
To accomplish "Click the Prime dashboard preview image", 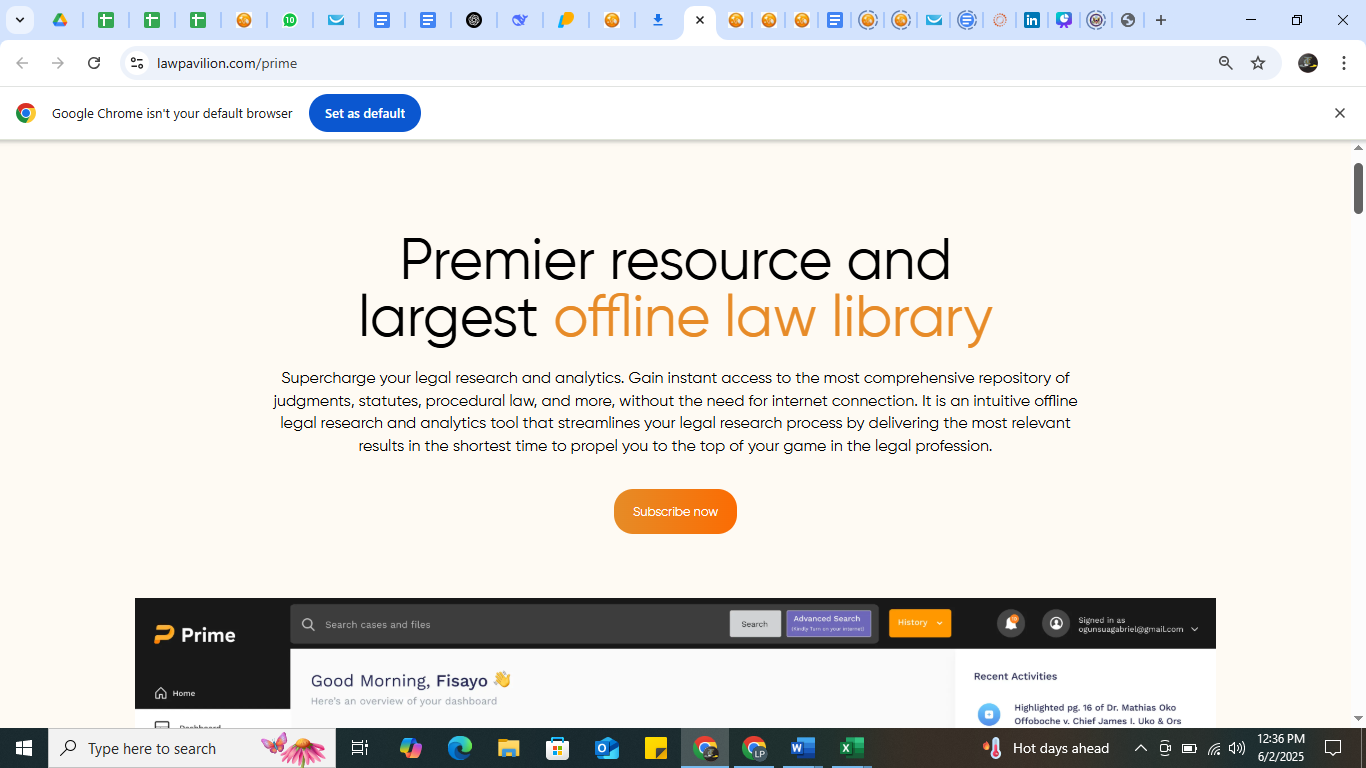I will click(675, 663).
